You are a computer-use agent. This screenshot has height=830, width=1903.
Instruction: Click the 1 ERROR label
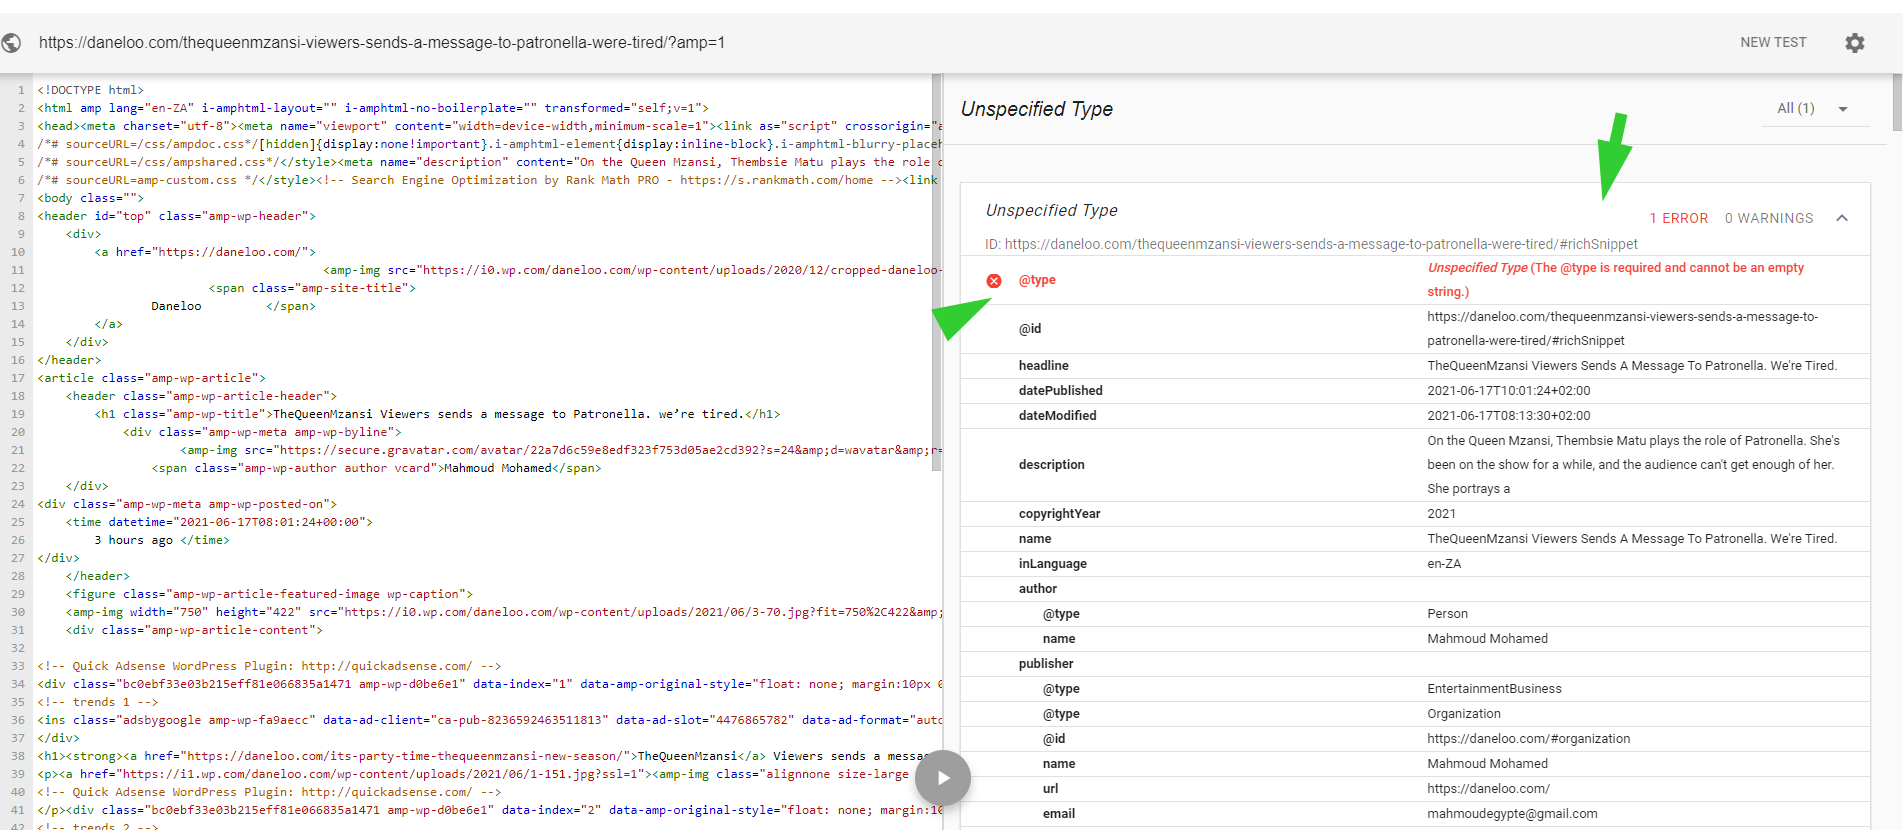[x=1678, y=218]
